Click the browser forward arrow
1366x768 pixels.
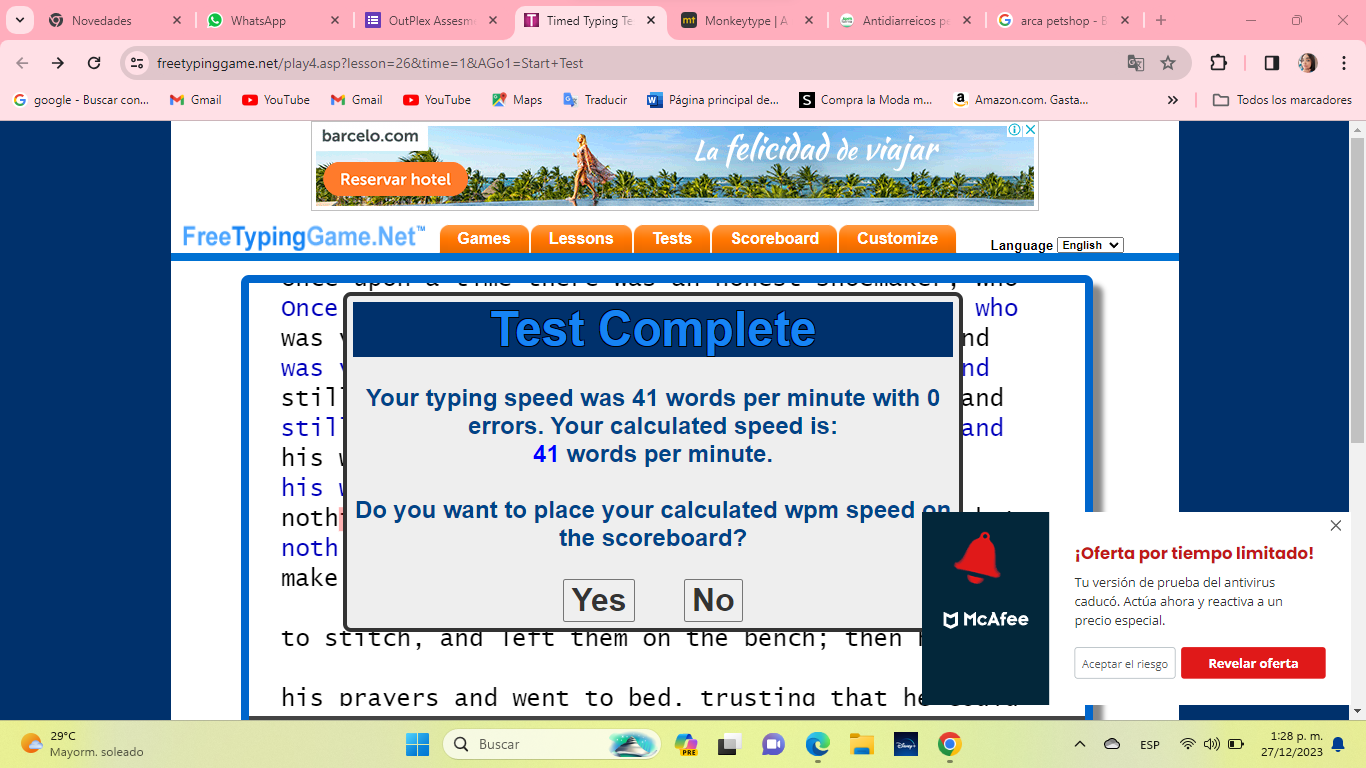[58, 63]
